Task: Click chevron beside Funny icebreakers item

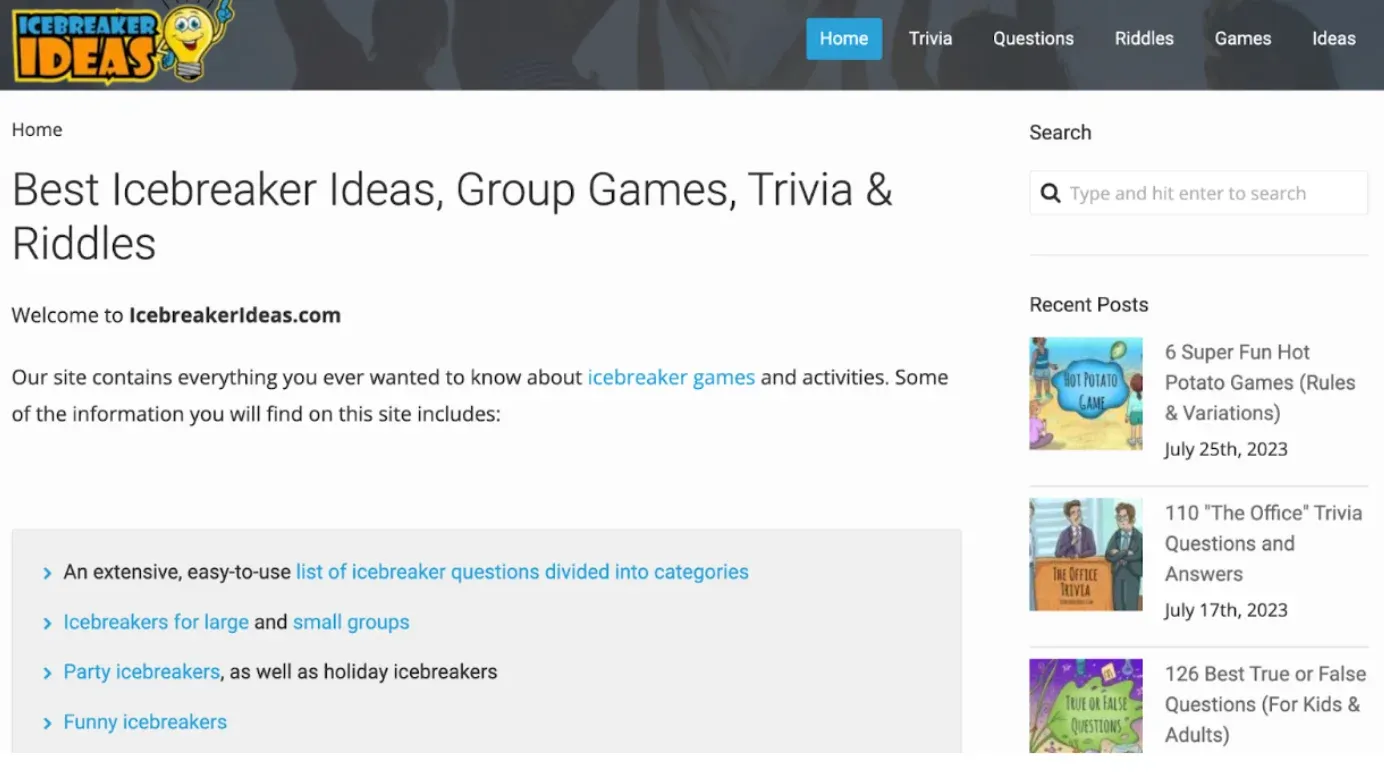Action: [x=47, y=723]
